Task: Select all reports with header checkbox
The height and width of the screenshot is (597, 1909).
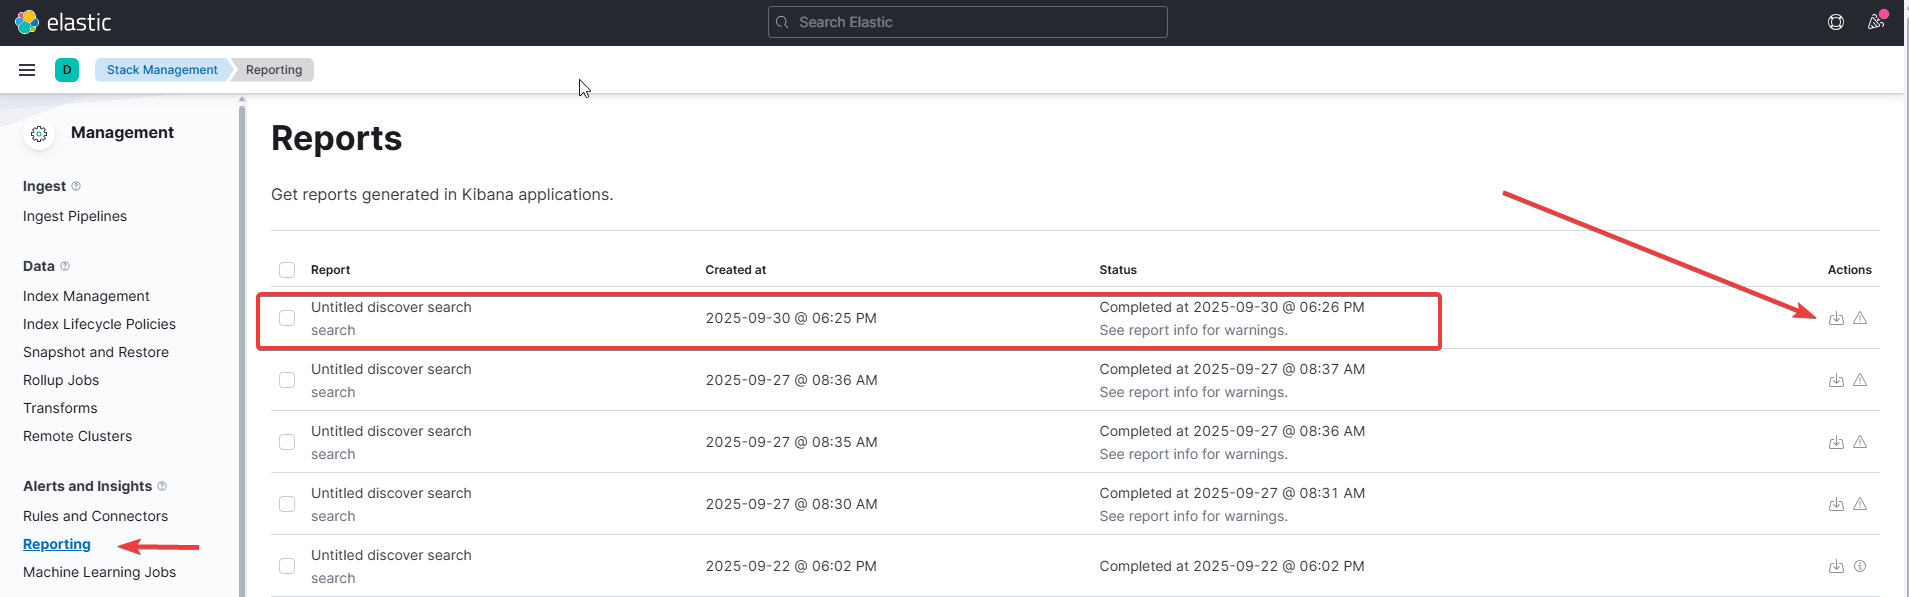Action: (x=287, y=270)
